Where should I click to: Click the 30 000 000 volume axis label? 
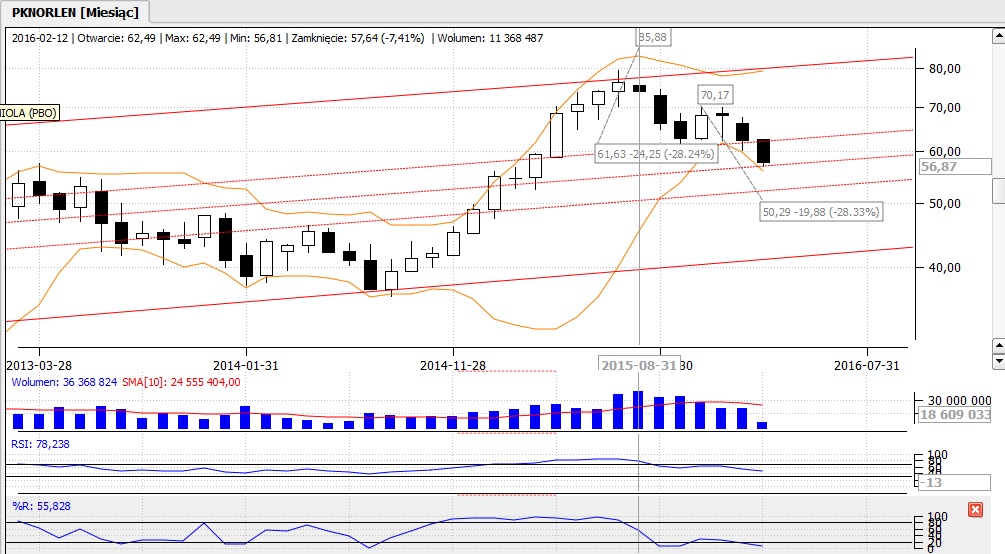click(959, 401)
